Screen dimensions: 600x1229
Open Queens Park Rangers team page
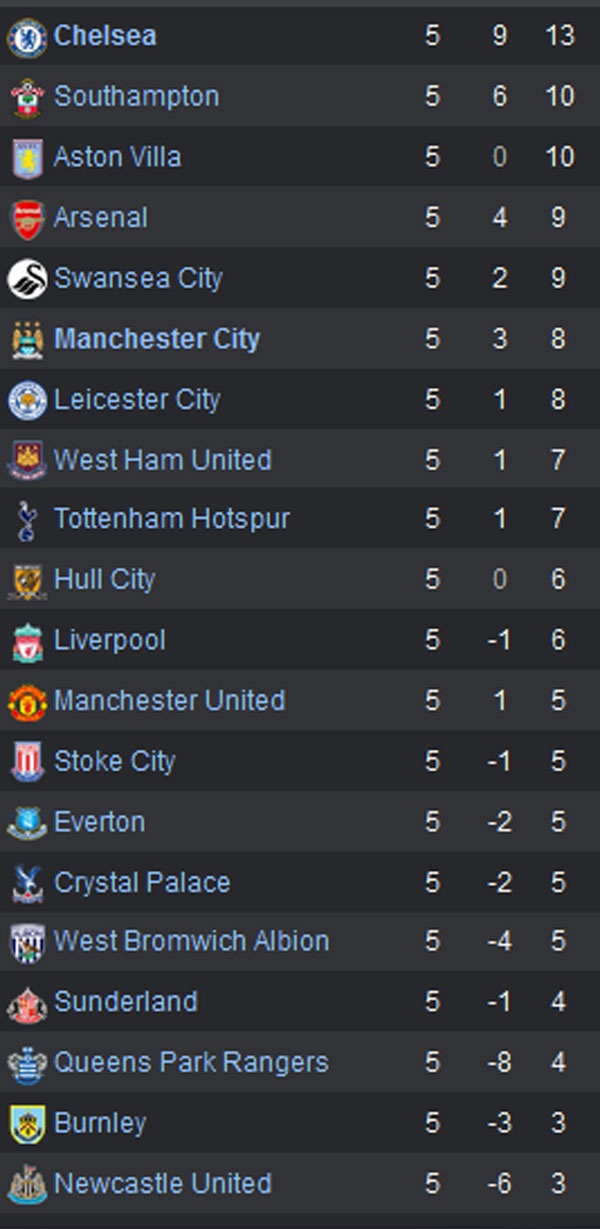pyautogui.click(x=191, y=1062)
